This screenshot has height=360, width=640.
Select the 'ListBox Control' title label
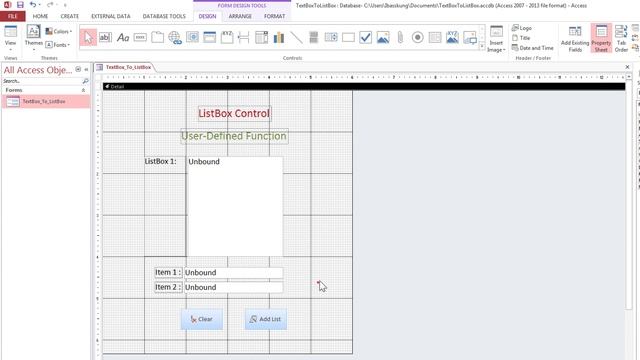point(234,113)
